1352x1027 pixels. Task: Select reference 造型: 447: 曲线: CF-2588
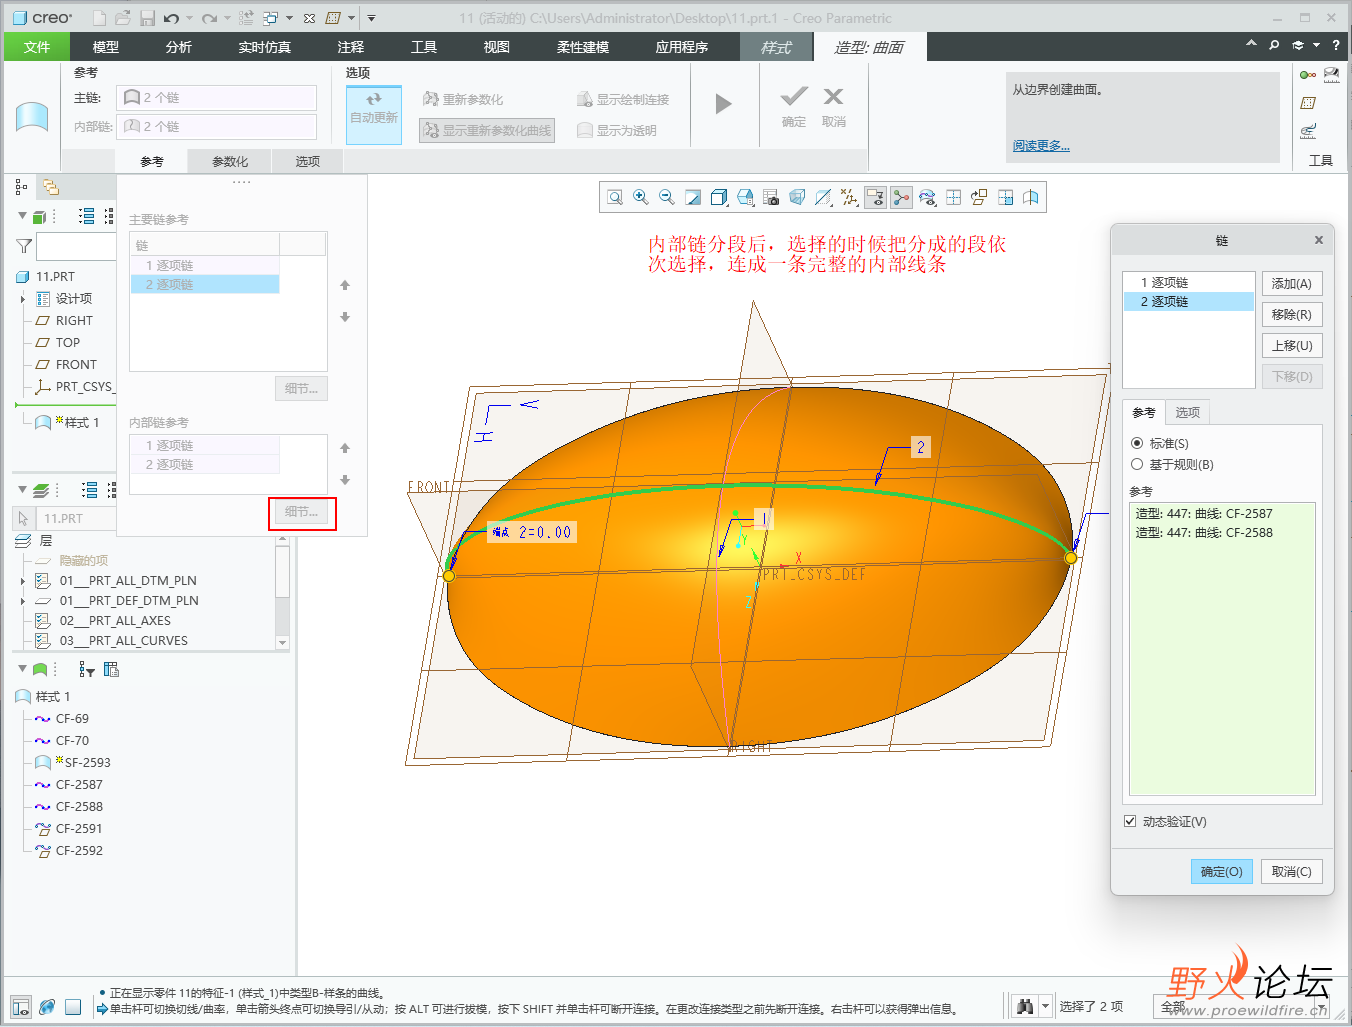[1204, 533]
